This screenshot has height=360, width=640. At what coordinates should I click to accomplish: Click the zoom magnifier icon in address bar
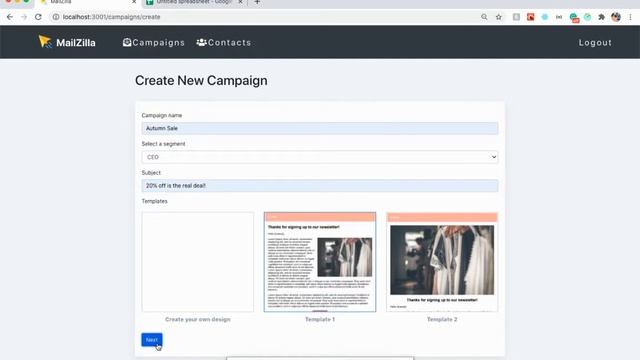coord(484,17)
